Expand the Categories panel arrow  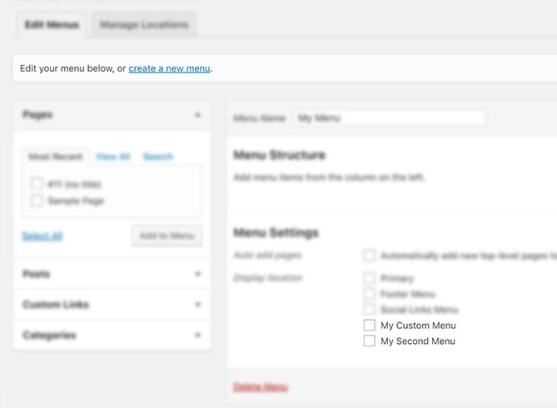pos(198,335)
